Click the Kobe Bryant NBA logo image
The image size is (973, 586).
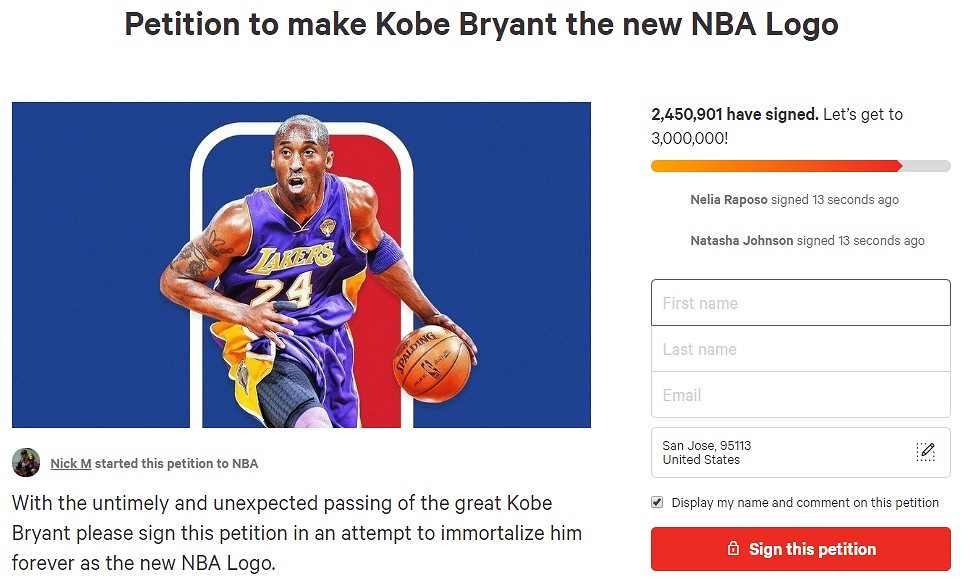[x=301, y=264]
